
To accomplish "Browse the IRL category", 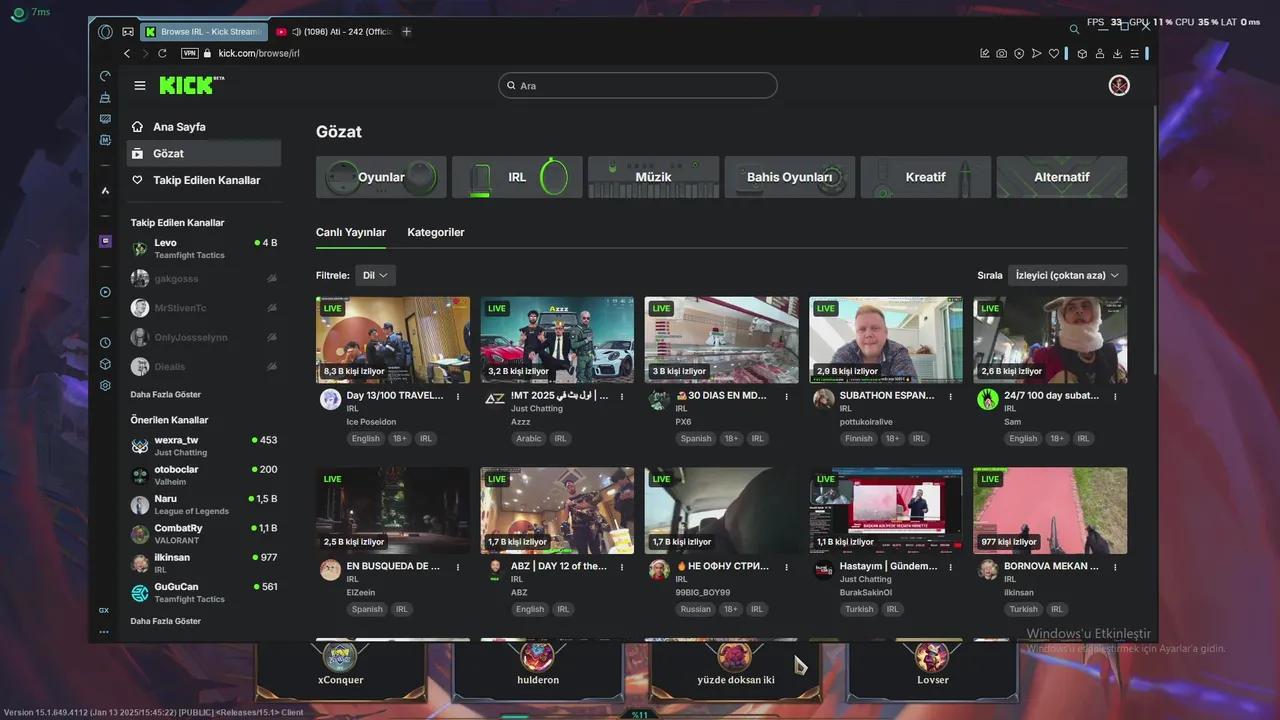I will [x=517, y=177].
